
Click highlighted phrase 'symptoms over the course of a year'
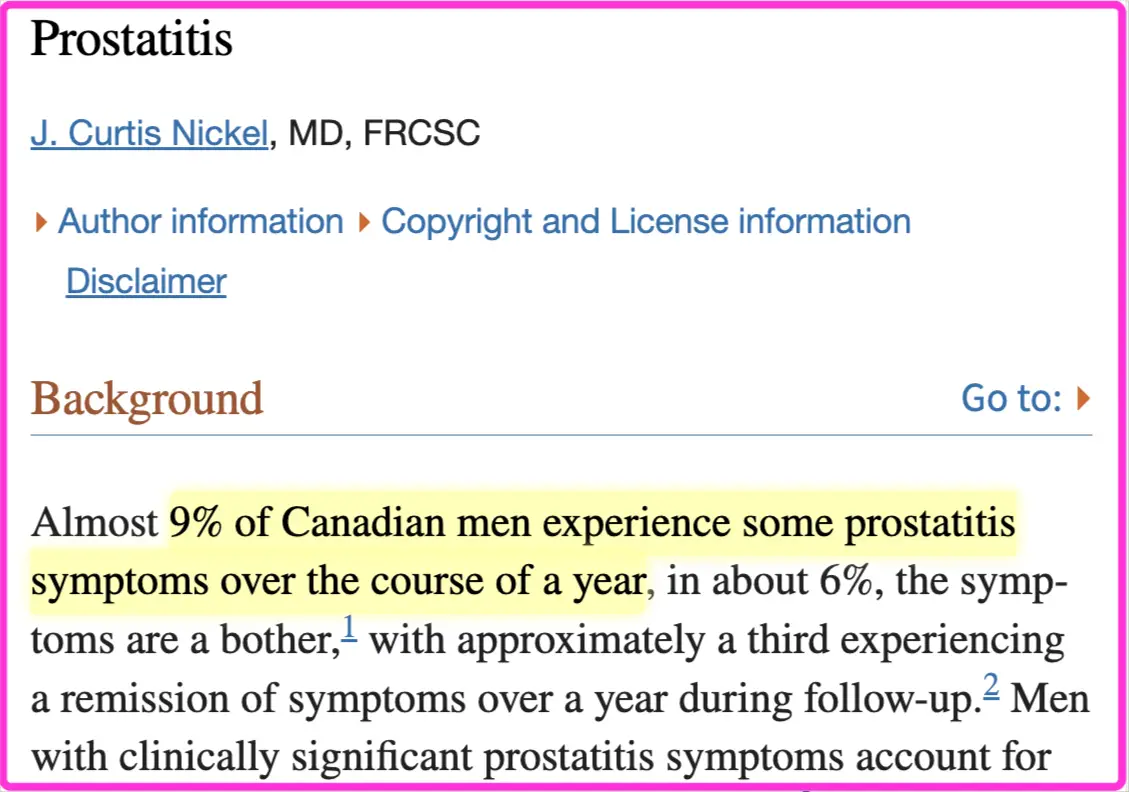[x=338, y=582]
